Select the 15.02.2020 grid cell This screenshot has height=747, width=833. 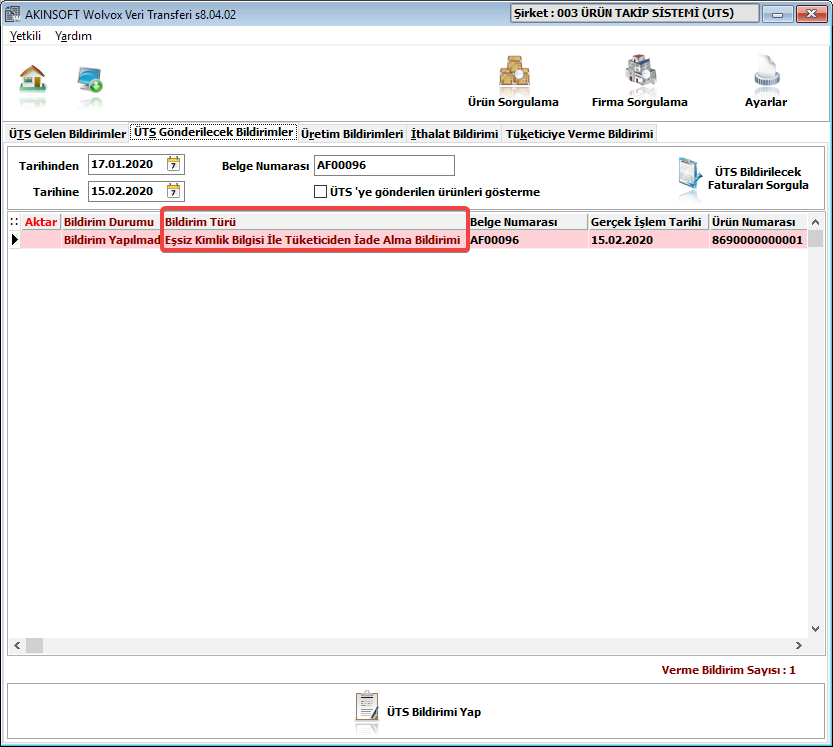[648, 240]
